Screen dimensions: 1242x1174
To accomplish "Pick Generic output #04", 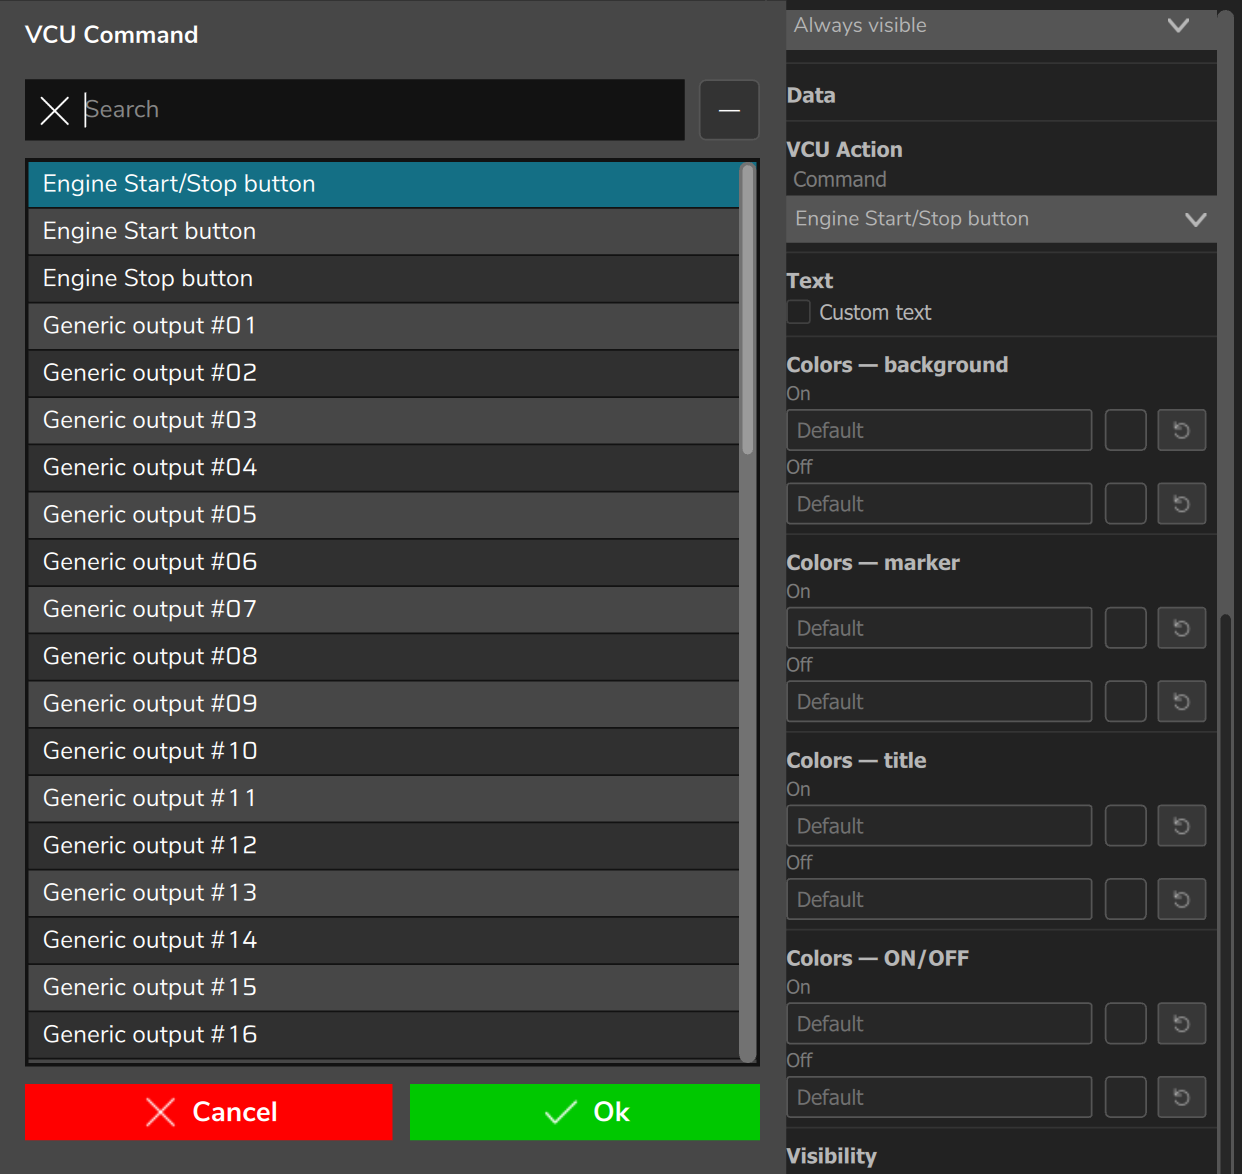I will click(x=384, y=467).
